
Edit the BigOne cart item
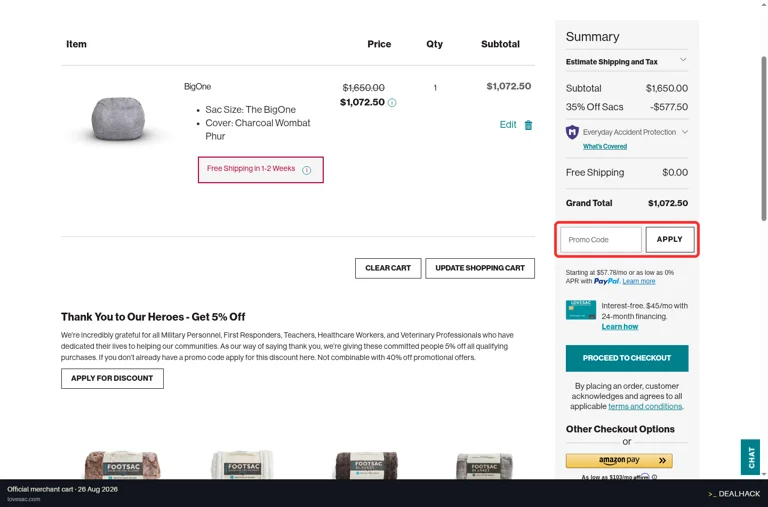coord(508,124)
